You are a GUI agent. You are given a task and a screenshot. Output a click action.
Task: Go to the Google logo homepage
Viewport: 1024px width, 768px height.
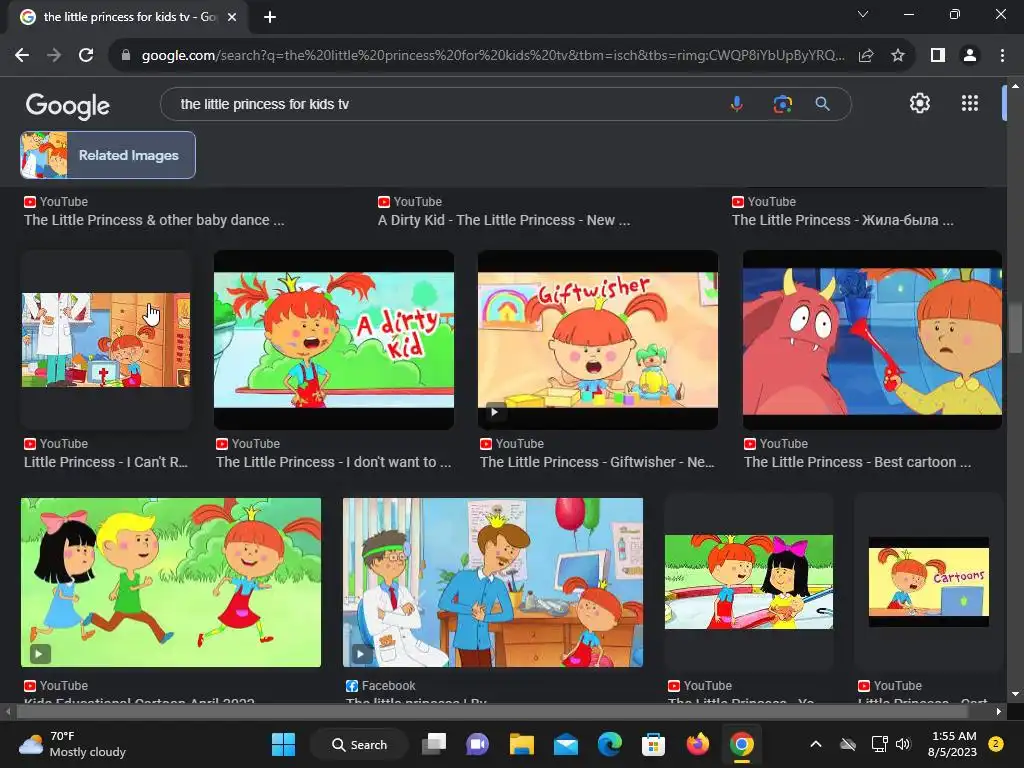[68, 105]
